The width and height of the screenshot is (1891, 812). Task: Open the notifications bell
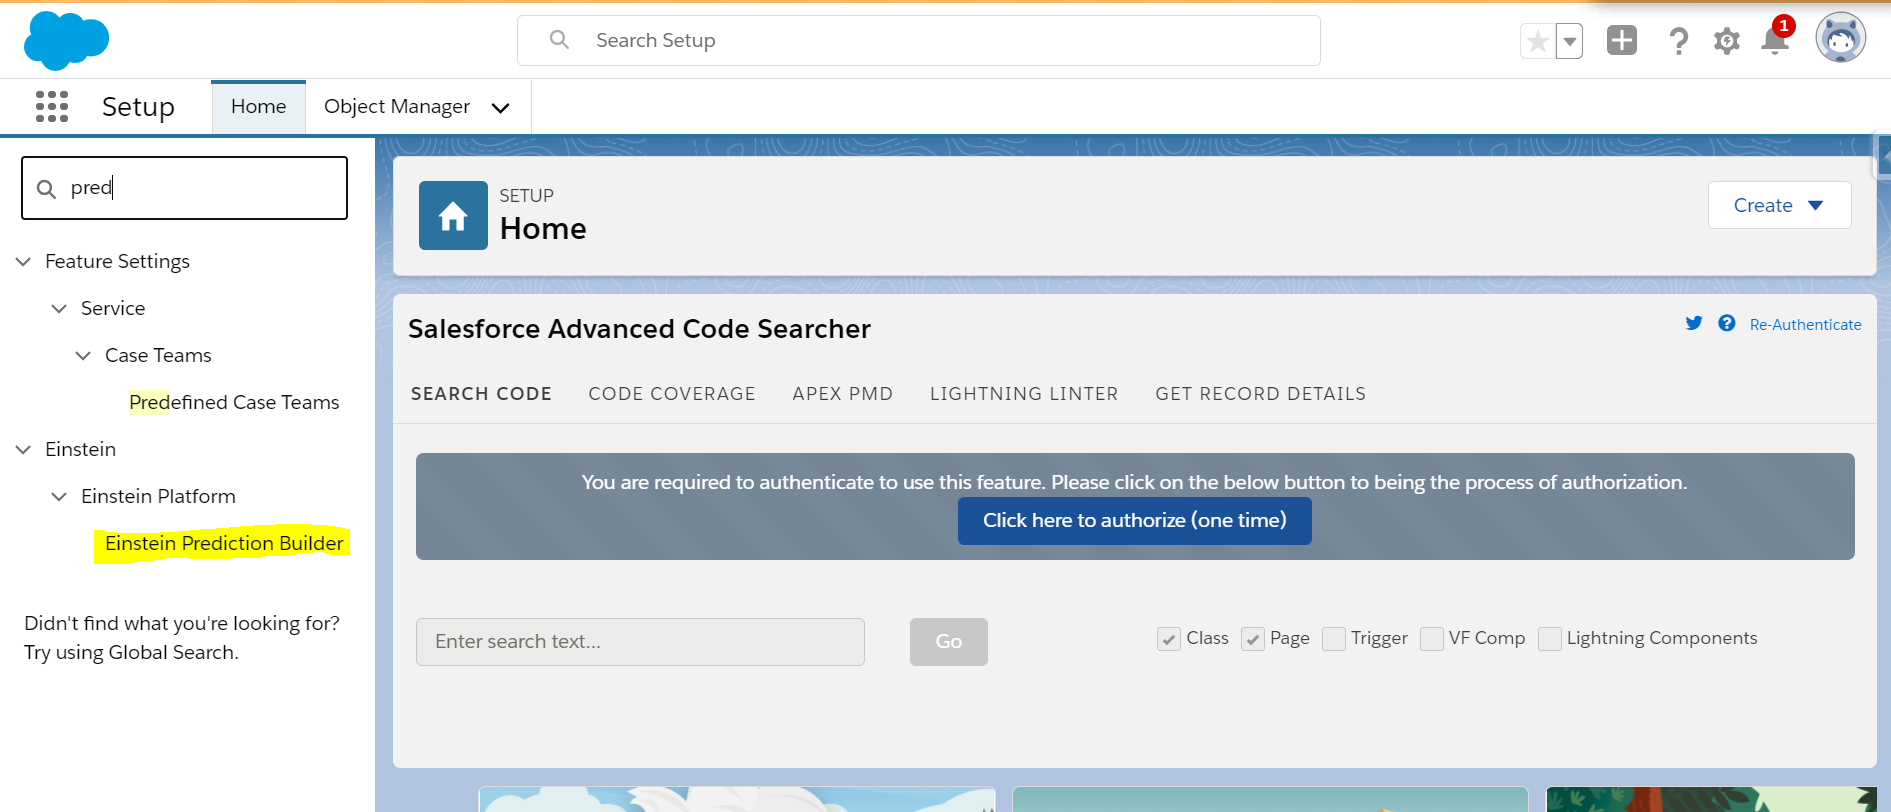pyautogui.click(x=1775, y=41)
